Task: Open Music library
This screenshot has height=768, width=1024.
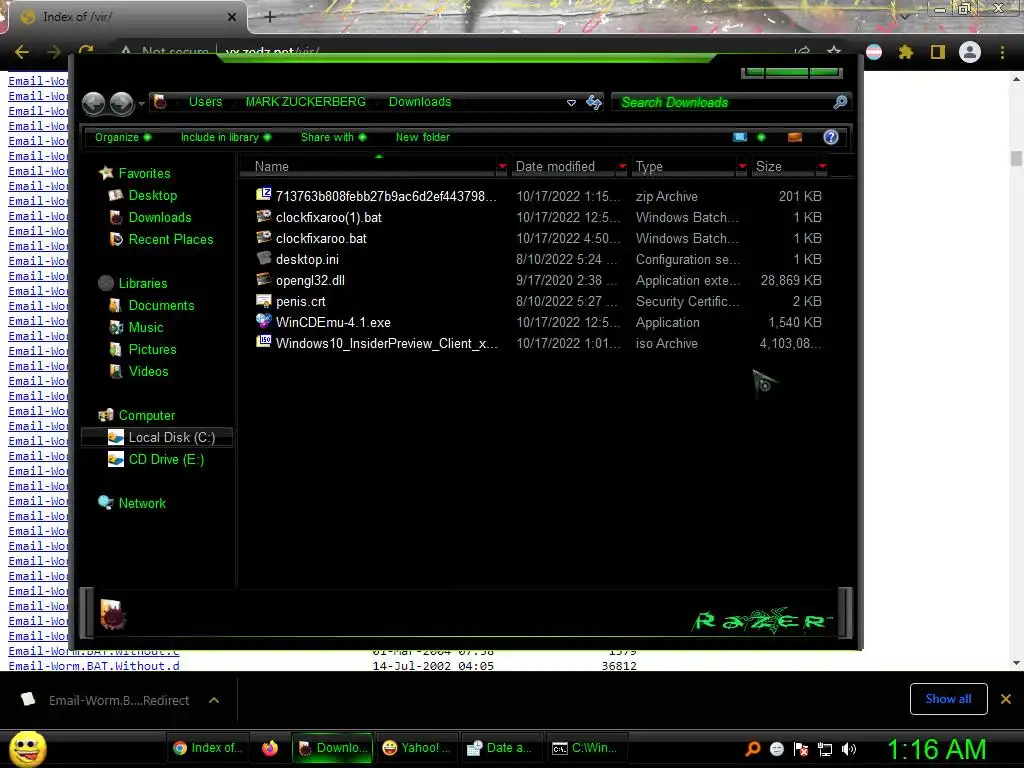Action: 146,327
